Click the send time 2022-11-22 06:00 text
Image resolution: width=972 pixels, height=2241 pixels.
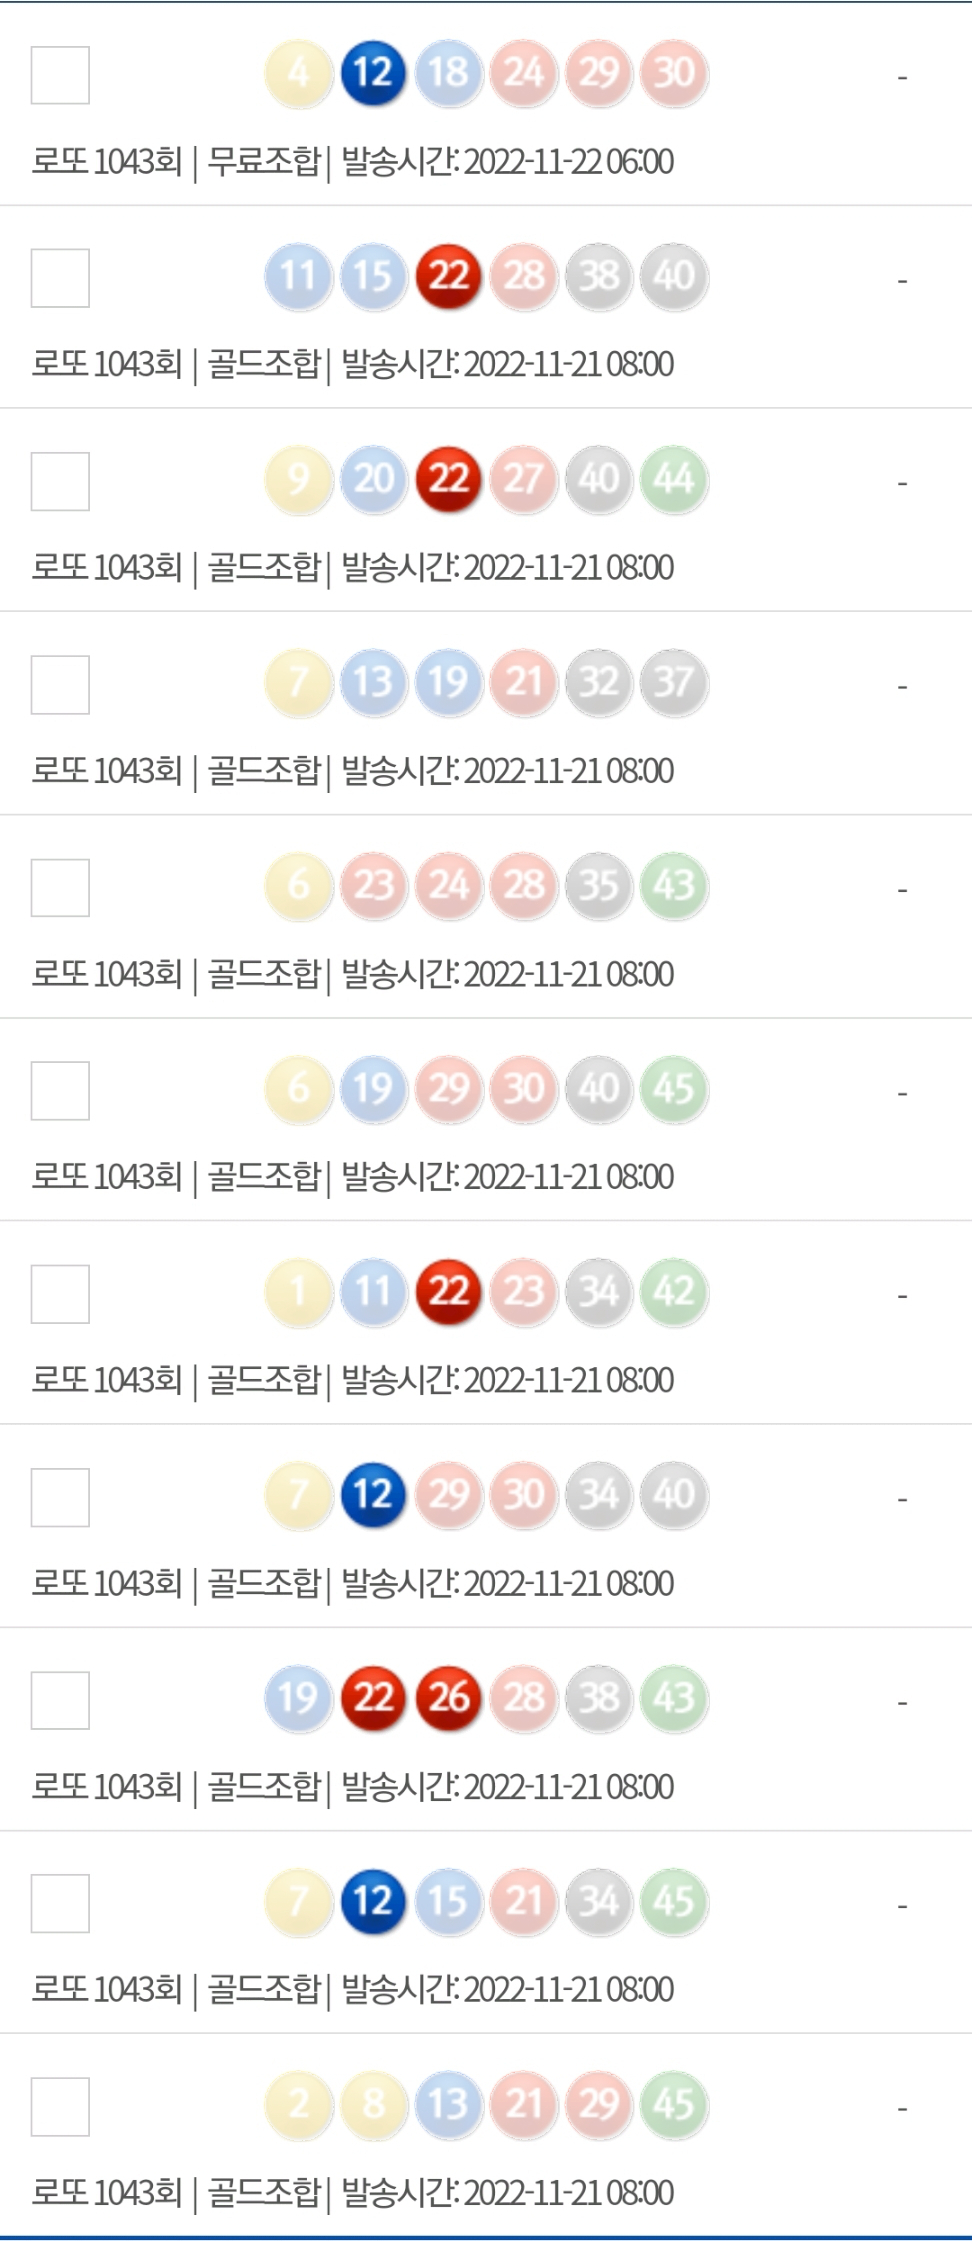click(568, 161)
